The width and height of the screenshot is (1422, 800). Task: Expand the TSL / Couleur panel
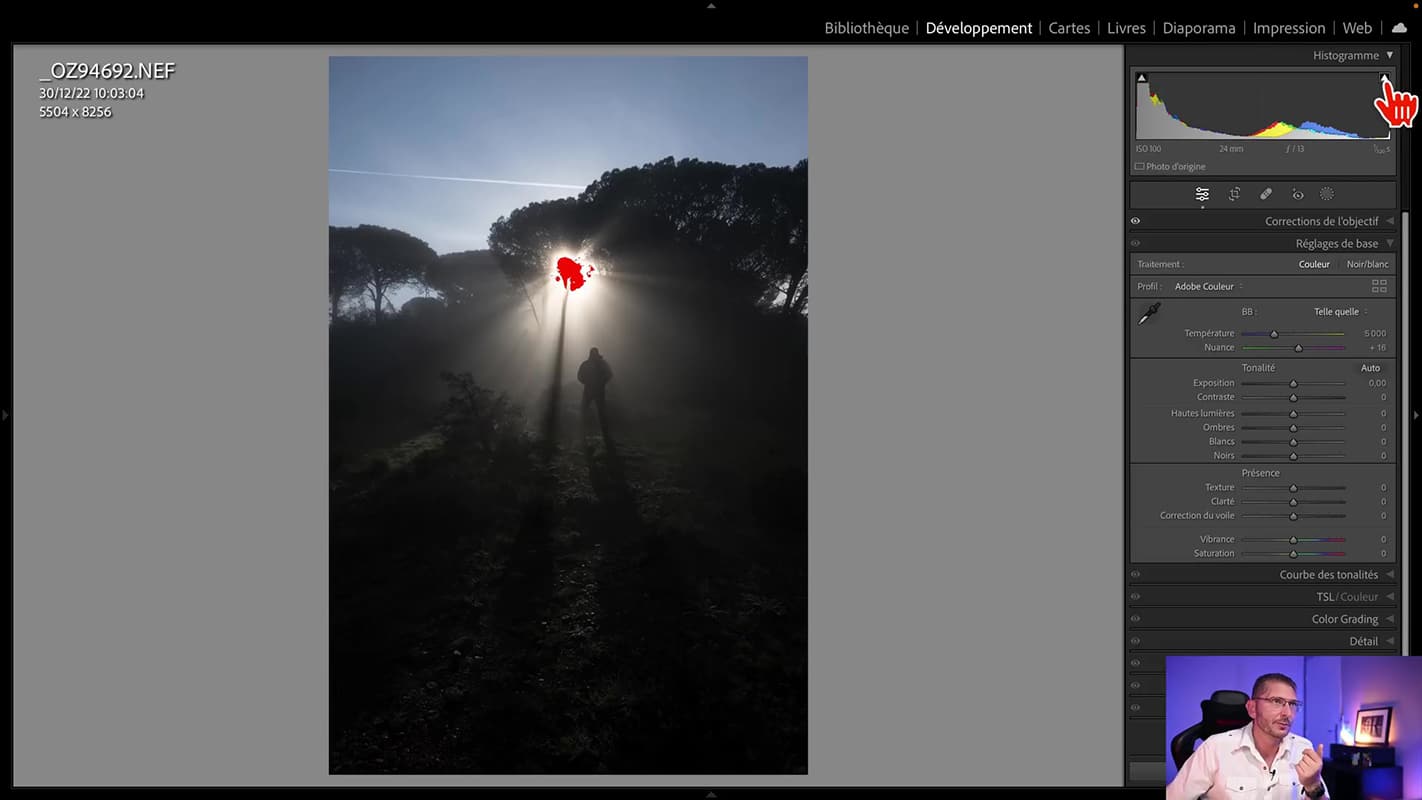(x=1389, y=596)
